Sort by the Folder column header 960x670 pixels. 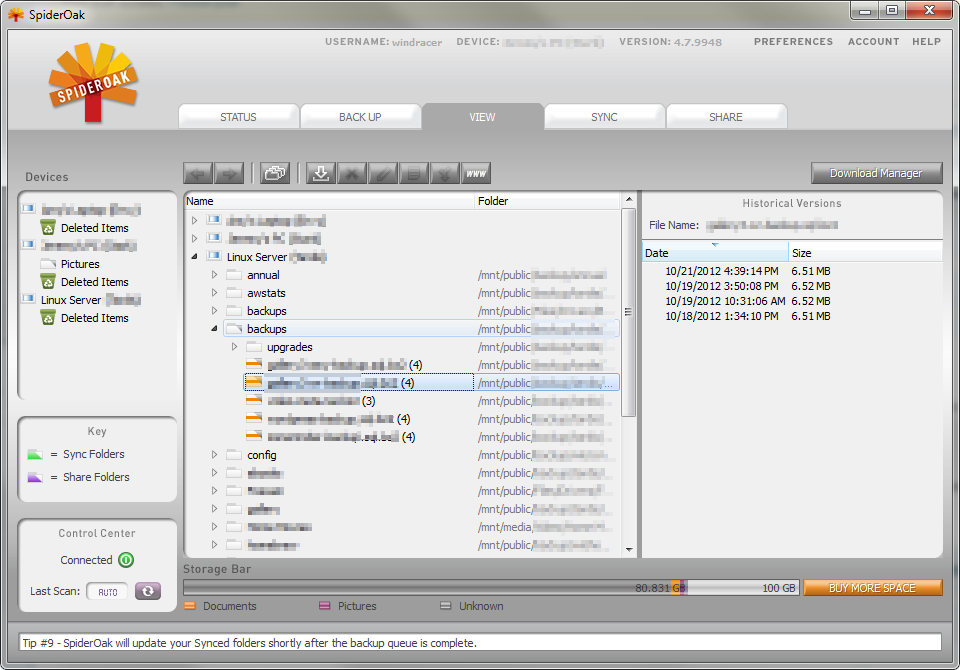547,201
